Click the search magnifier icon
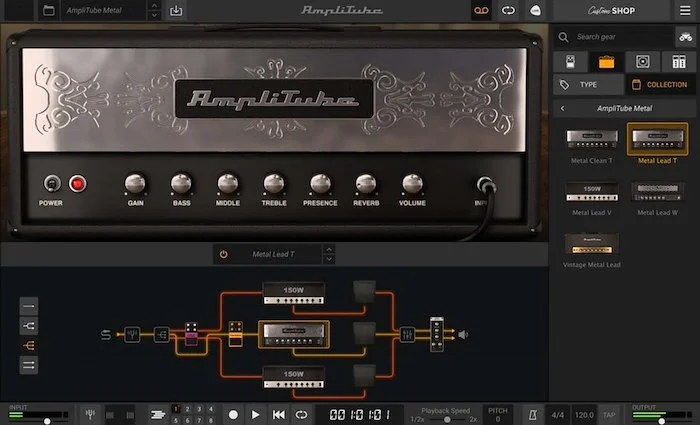 click(x=563, y=37)
